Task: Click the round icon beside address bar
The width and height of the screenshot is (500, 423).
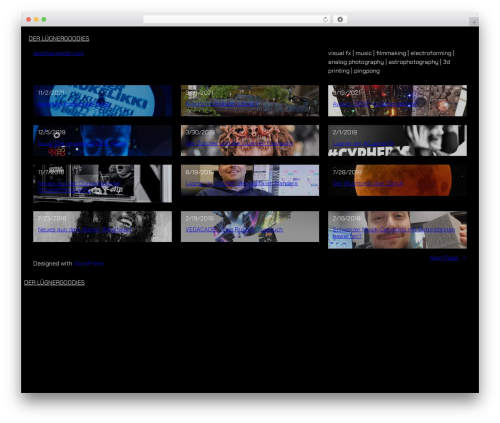Action: (340, 19)
